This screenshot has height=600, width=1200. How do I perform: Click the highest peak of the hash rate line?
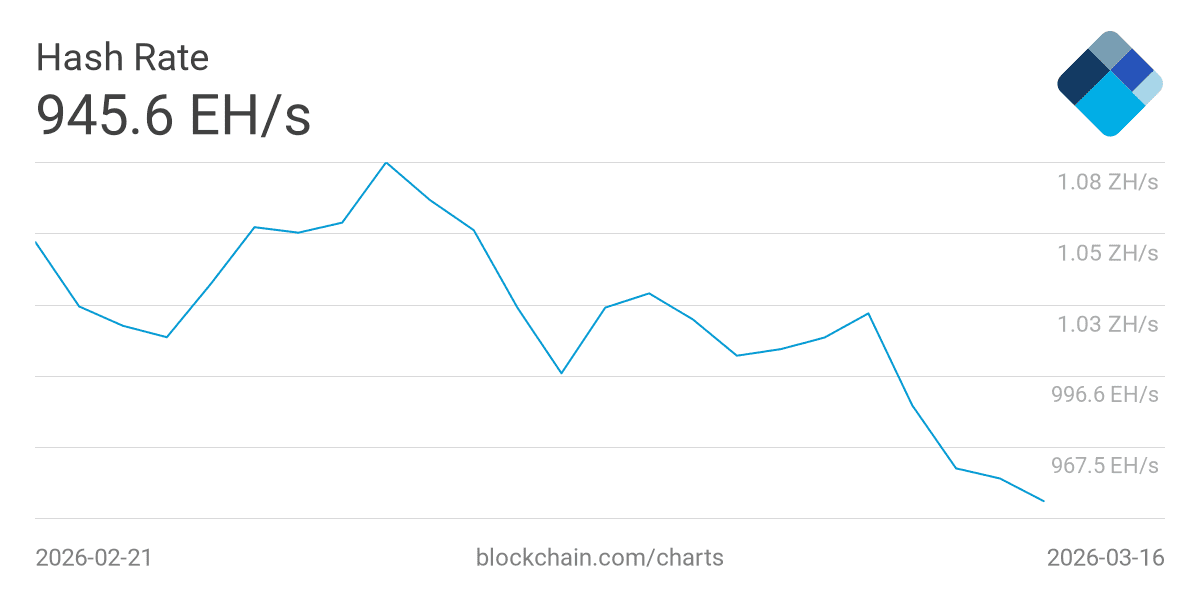[x=386, y=162]
